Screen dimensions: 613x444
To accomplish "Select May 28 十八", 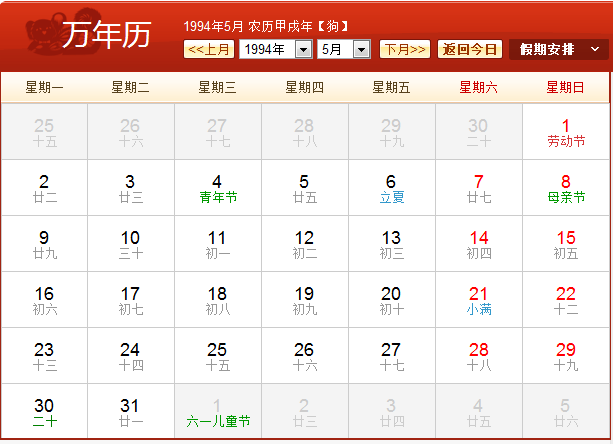I will coord(479,356).
